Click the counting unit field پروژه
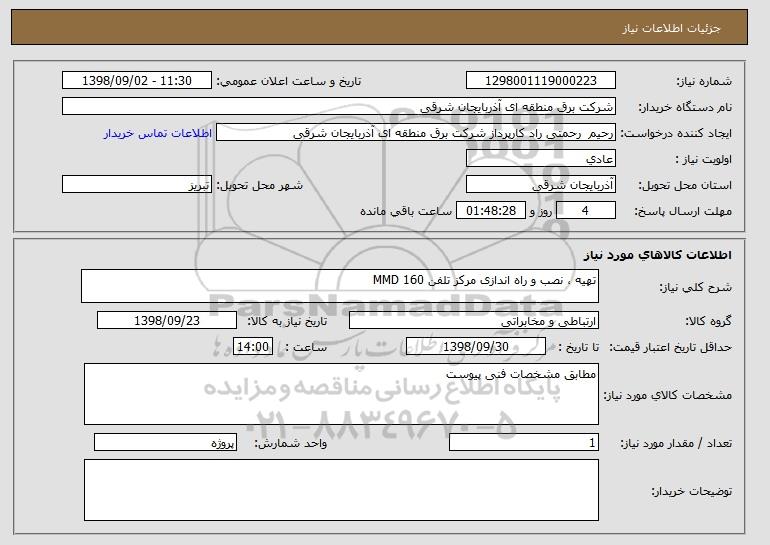This screenshot has height=545, width=770. (x=165, y=442)
